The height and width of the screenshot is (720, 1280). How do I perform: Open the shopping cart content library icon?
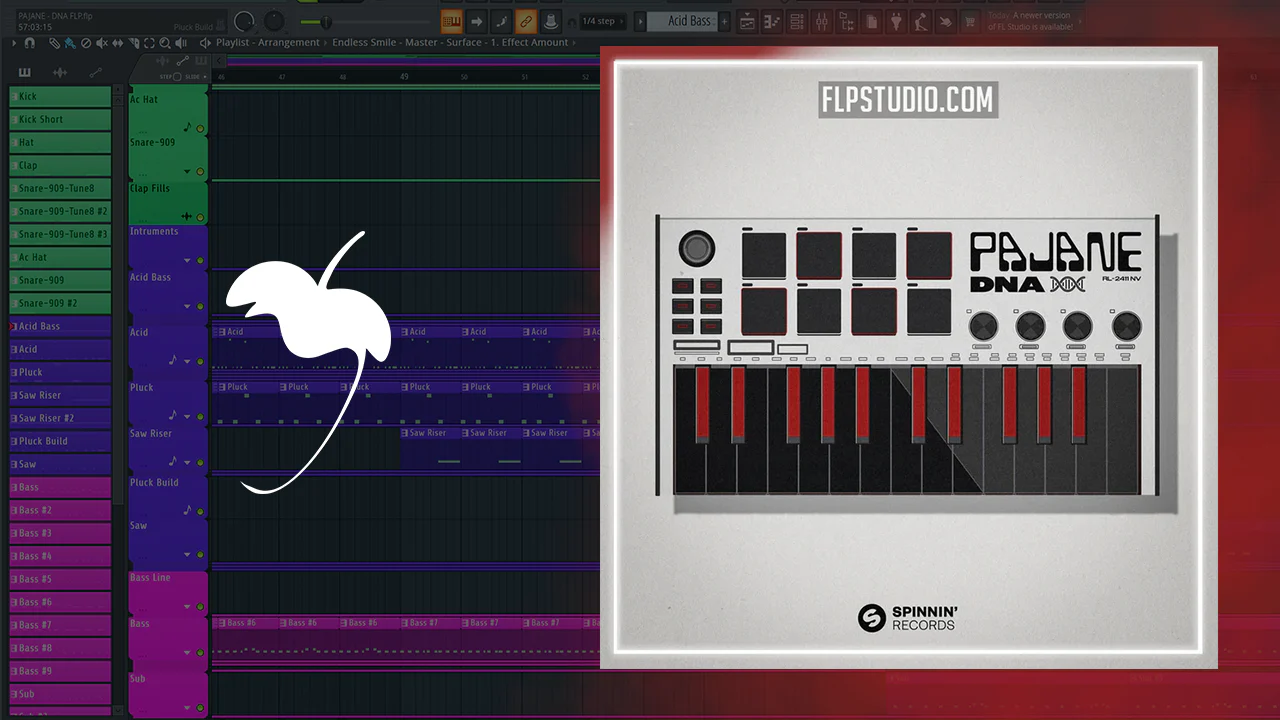(x=970, y=21)
